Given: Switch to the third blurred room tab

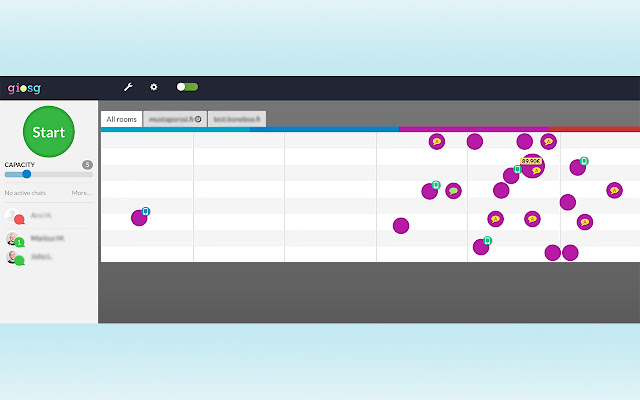Looking at the screenshot, I should [x=236, y=119].
